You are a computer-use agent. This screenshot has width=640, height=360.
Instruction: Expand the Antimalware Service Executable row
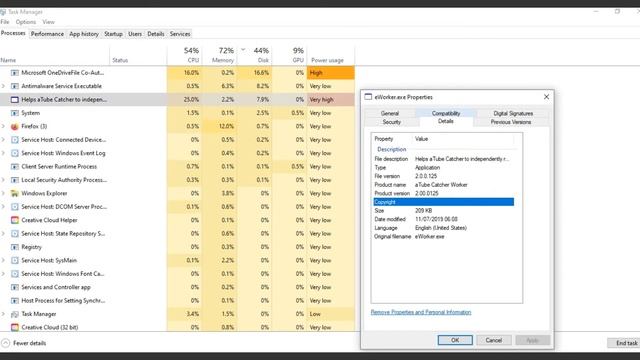click(3, 86)
